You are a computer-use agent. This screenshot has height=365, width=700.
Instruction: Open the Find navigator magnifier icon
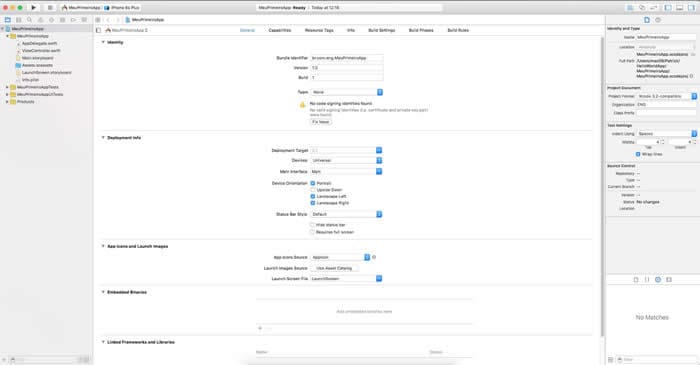29,20
